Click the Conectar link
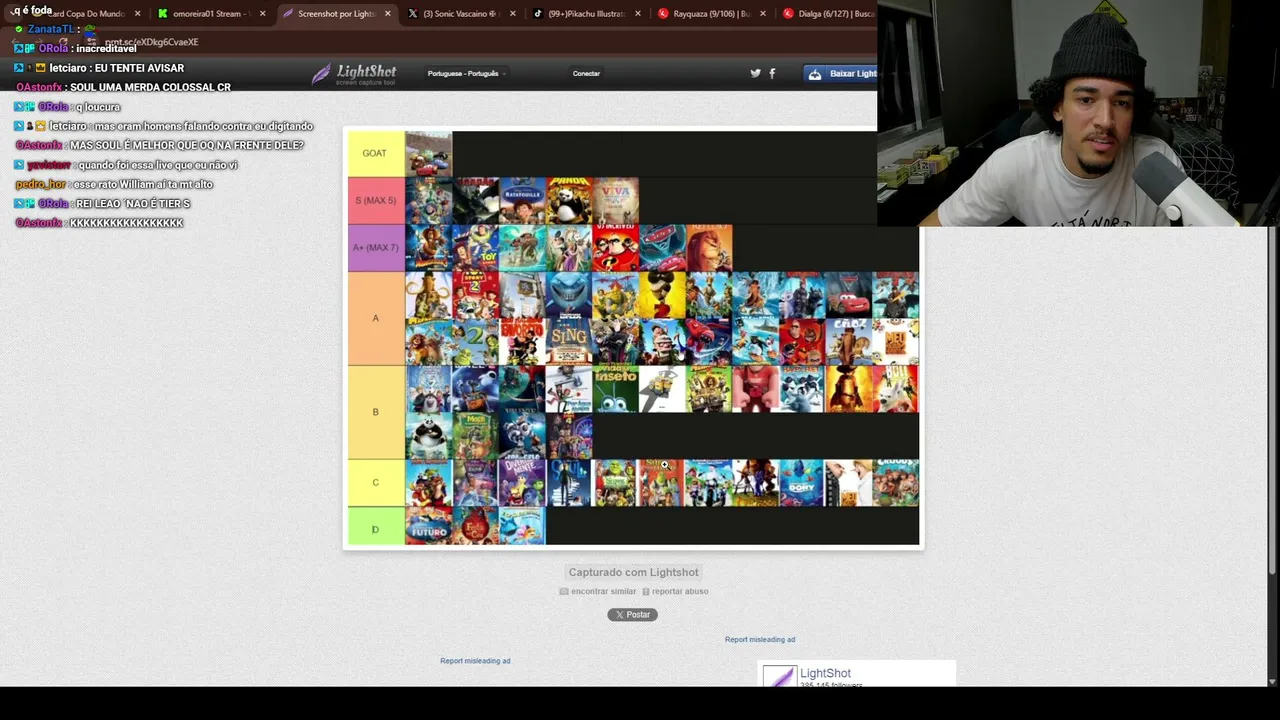Image resolution: width=1280 pixels, height=720 pixels. click(586, 74)
